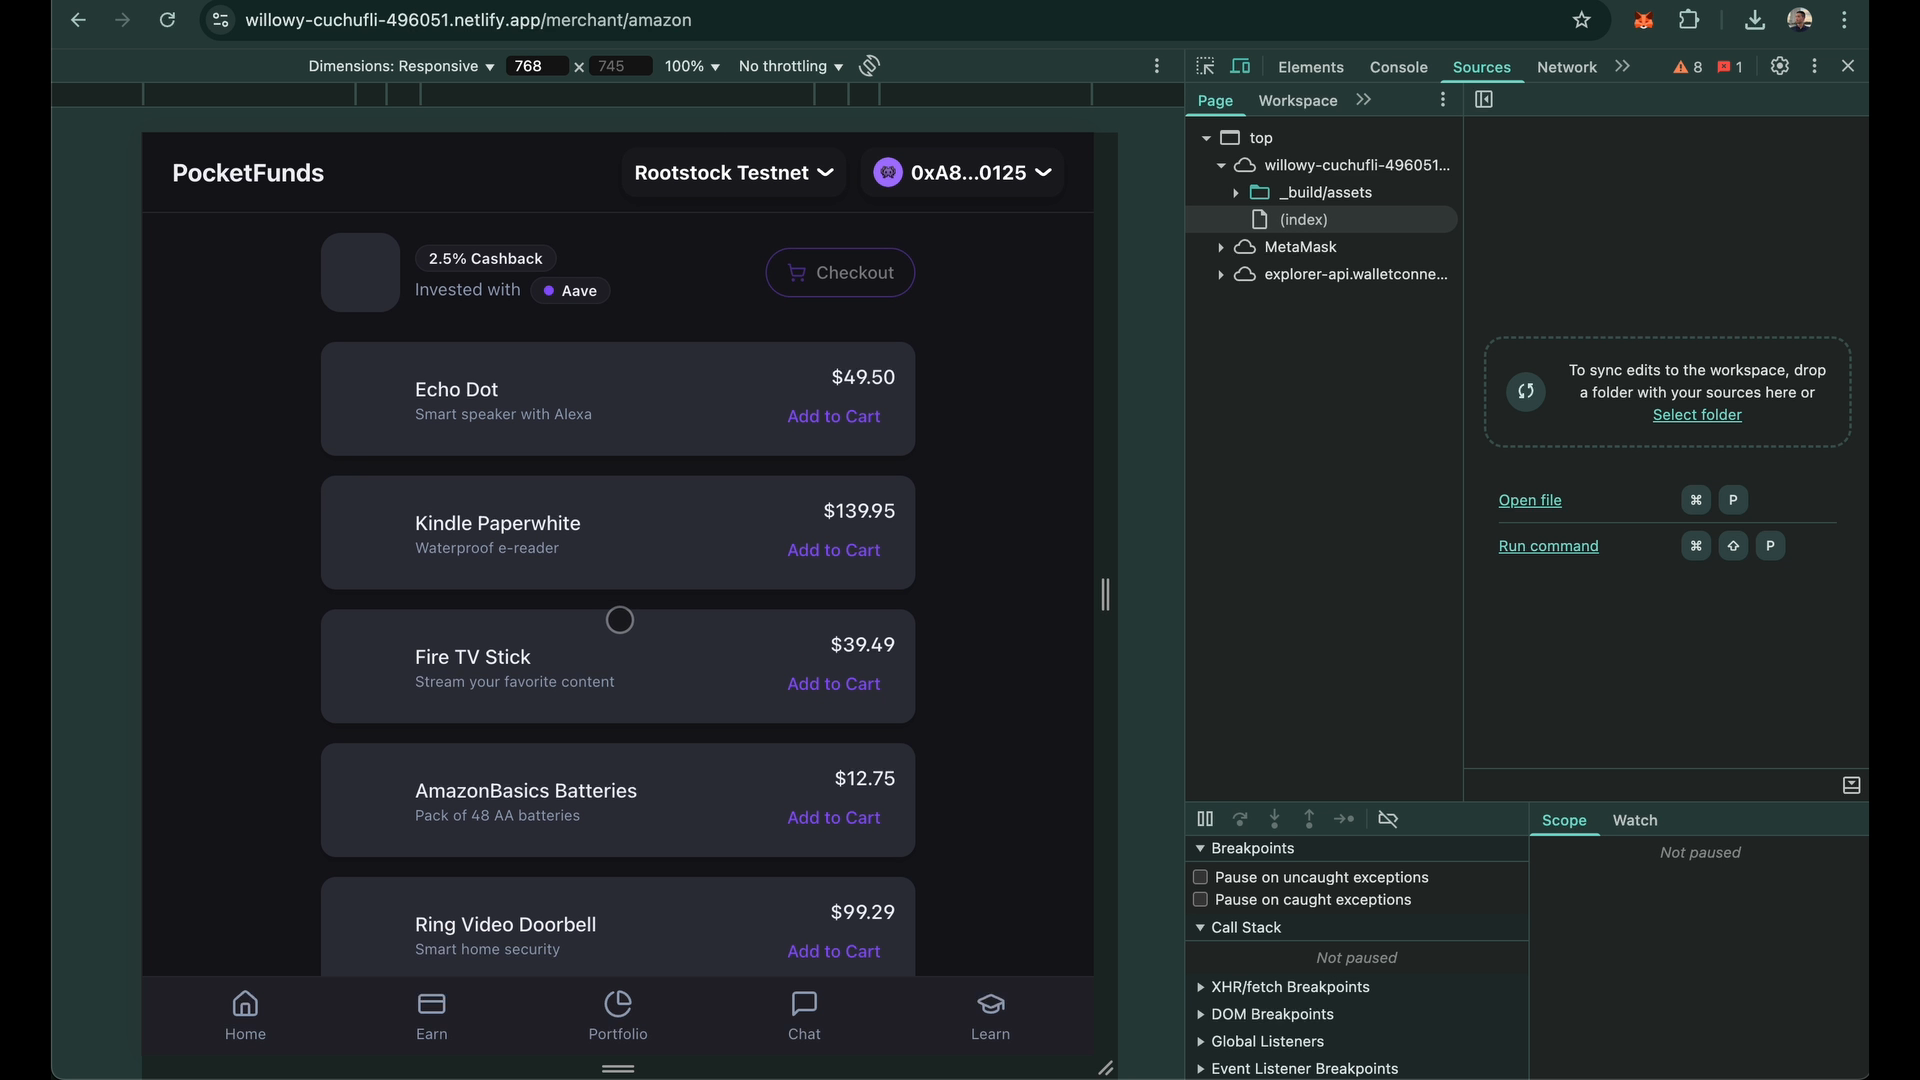Click the Run command link
Viewport: 1920px width, 1080px height.
(x=1548, y=546)
